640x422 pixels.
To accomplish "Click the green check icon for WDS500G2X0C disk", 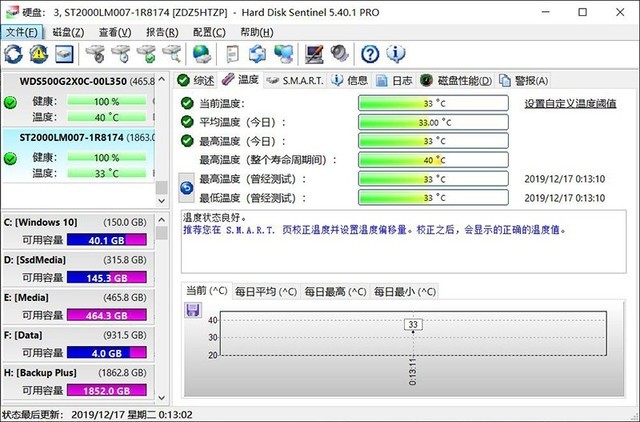I will pyautogui.click(x=10, y=102).
